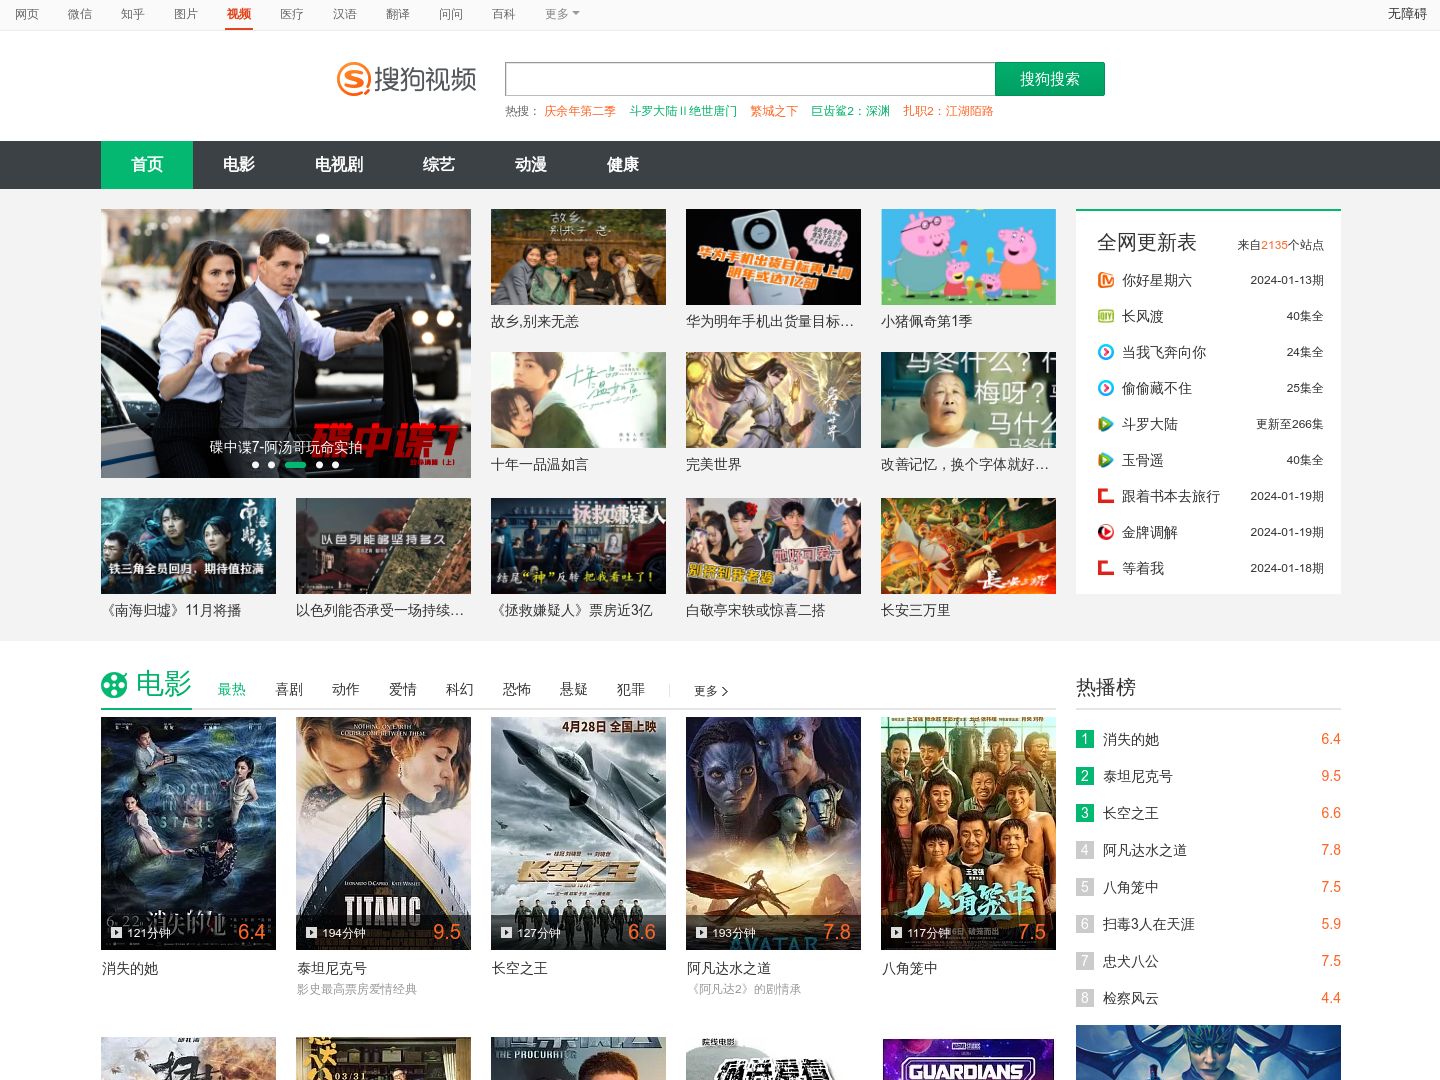Open the 百科 search category
The width and height of the screenshot is (1440, 1080).
coord(504,14)
